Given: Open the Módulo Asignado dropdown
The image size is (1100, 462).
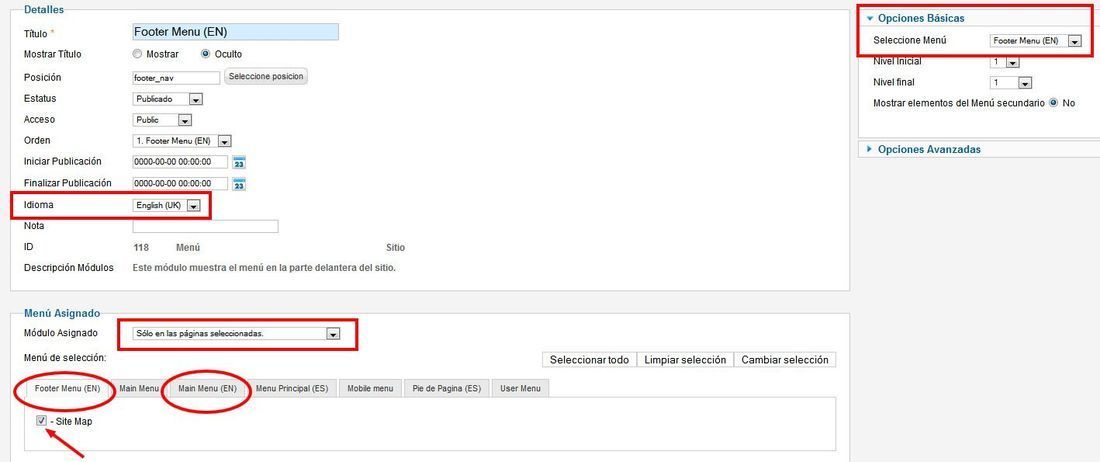Looking at the screenshot, I should 236,334.
